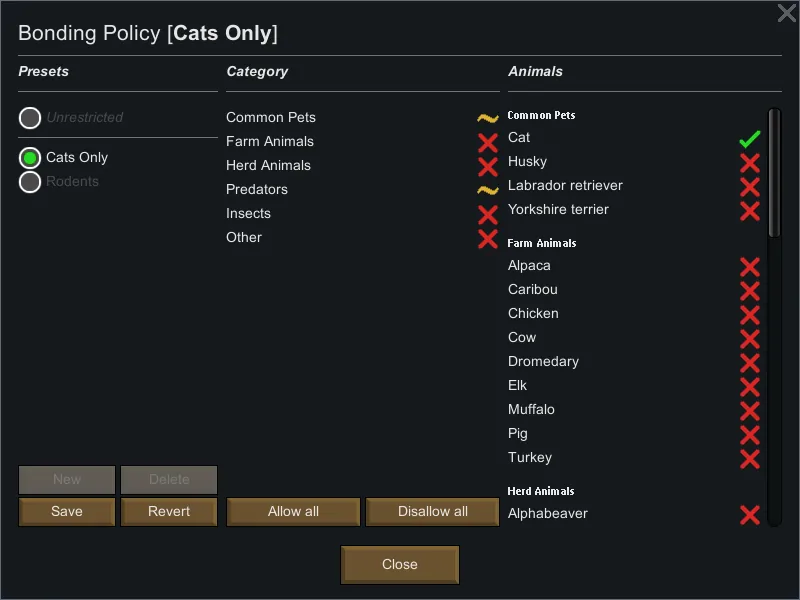Choose the Rodents preset radio button

(x=30, y=182)
